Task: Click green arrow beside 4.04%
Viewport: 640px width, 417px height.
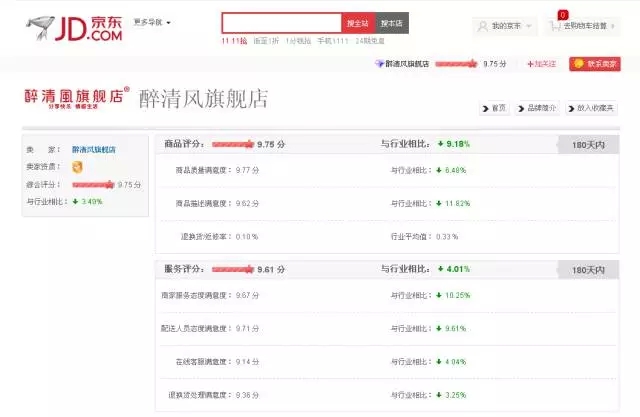Action: pos(439,362)
